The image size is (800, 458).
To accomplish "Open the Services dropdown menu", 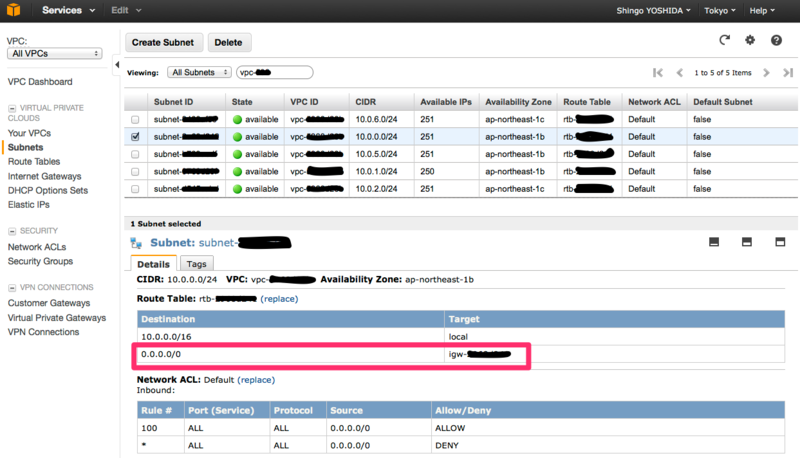I will (68, 10).
